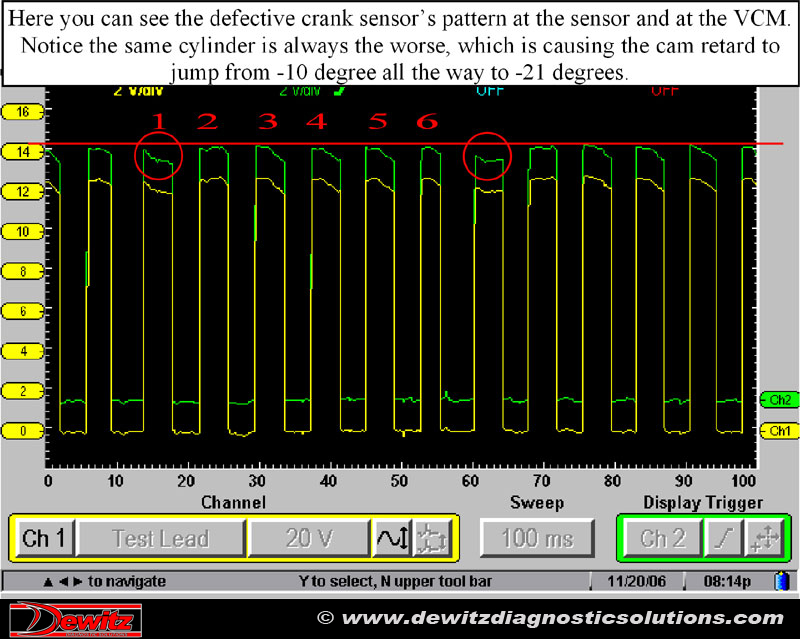Click the 100 ms time axis label
The image size is (800, 639).
[743, 481]
